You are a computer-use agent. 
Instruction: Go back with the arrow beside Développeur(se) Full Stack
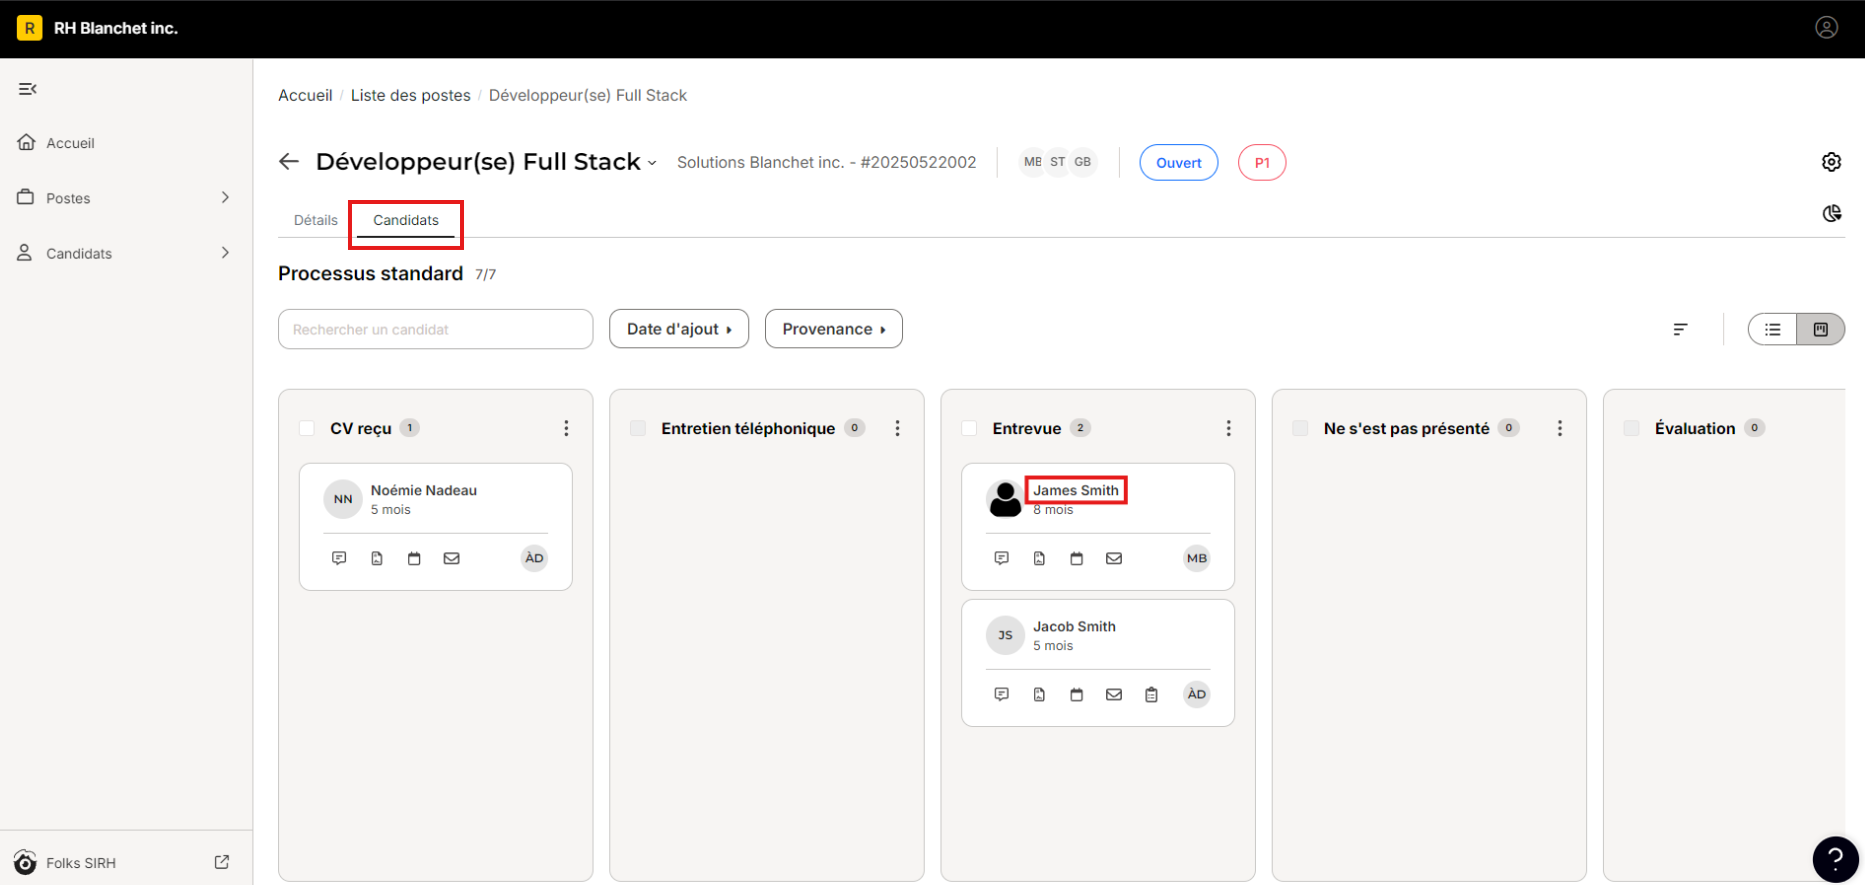pos(289,162)
